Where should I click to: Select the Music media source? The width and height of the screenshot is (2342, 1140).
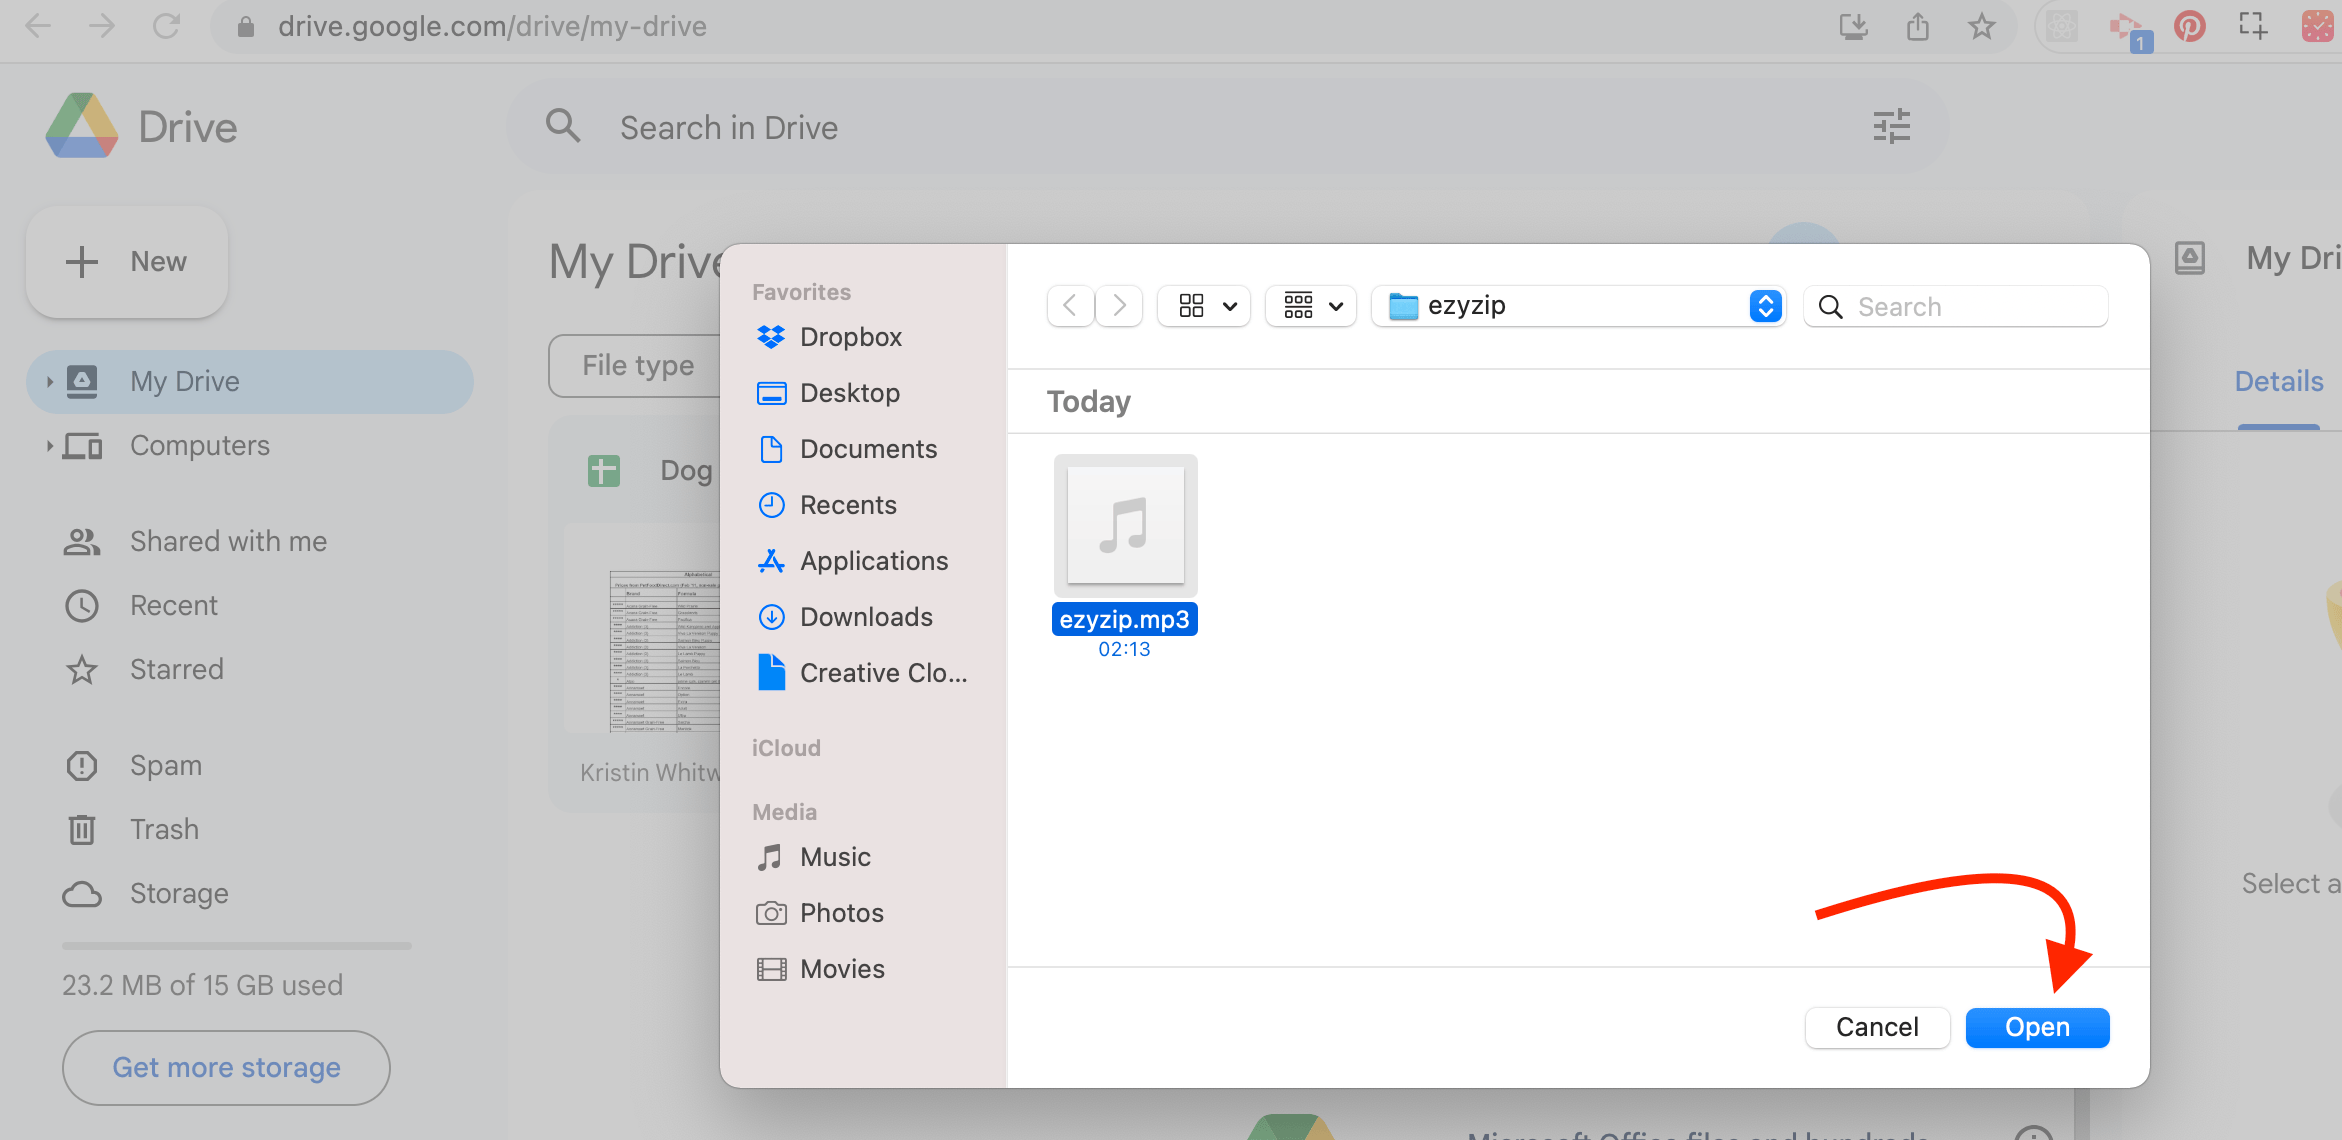tap(833, 858)
